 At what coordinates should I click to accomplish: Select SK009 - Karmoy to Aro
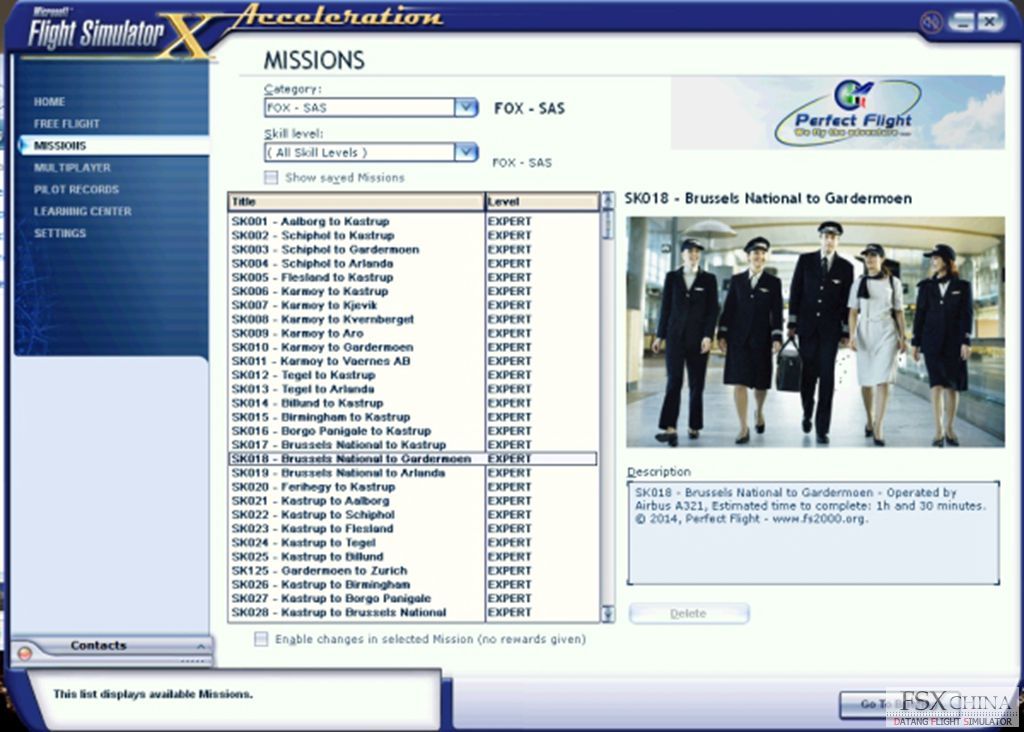[413, 333]
